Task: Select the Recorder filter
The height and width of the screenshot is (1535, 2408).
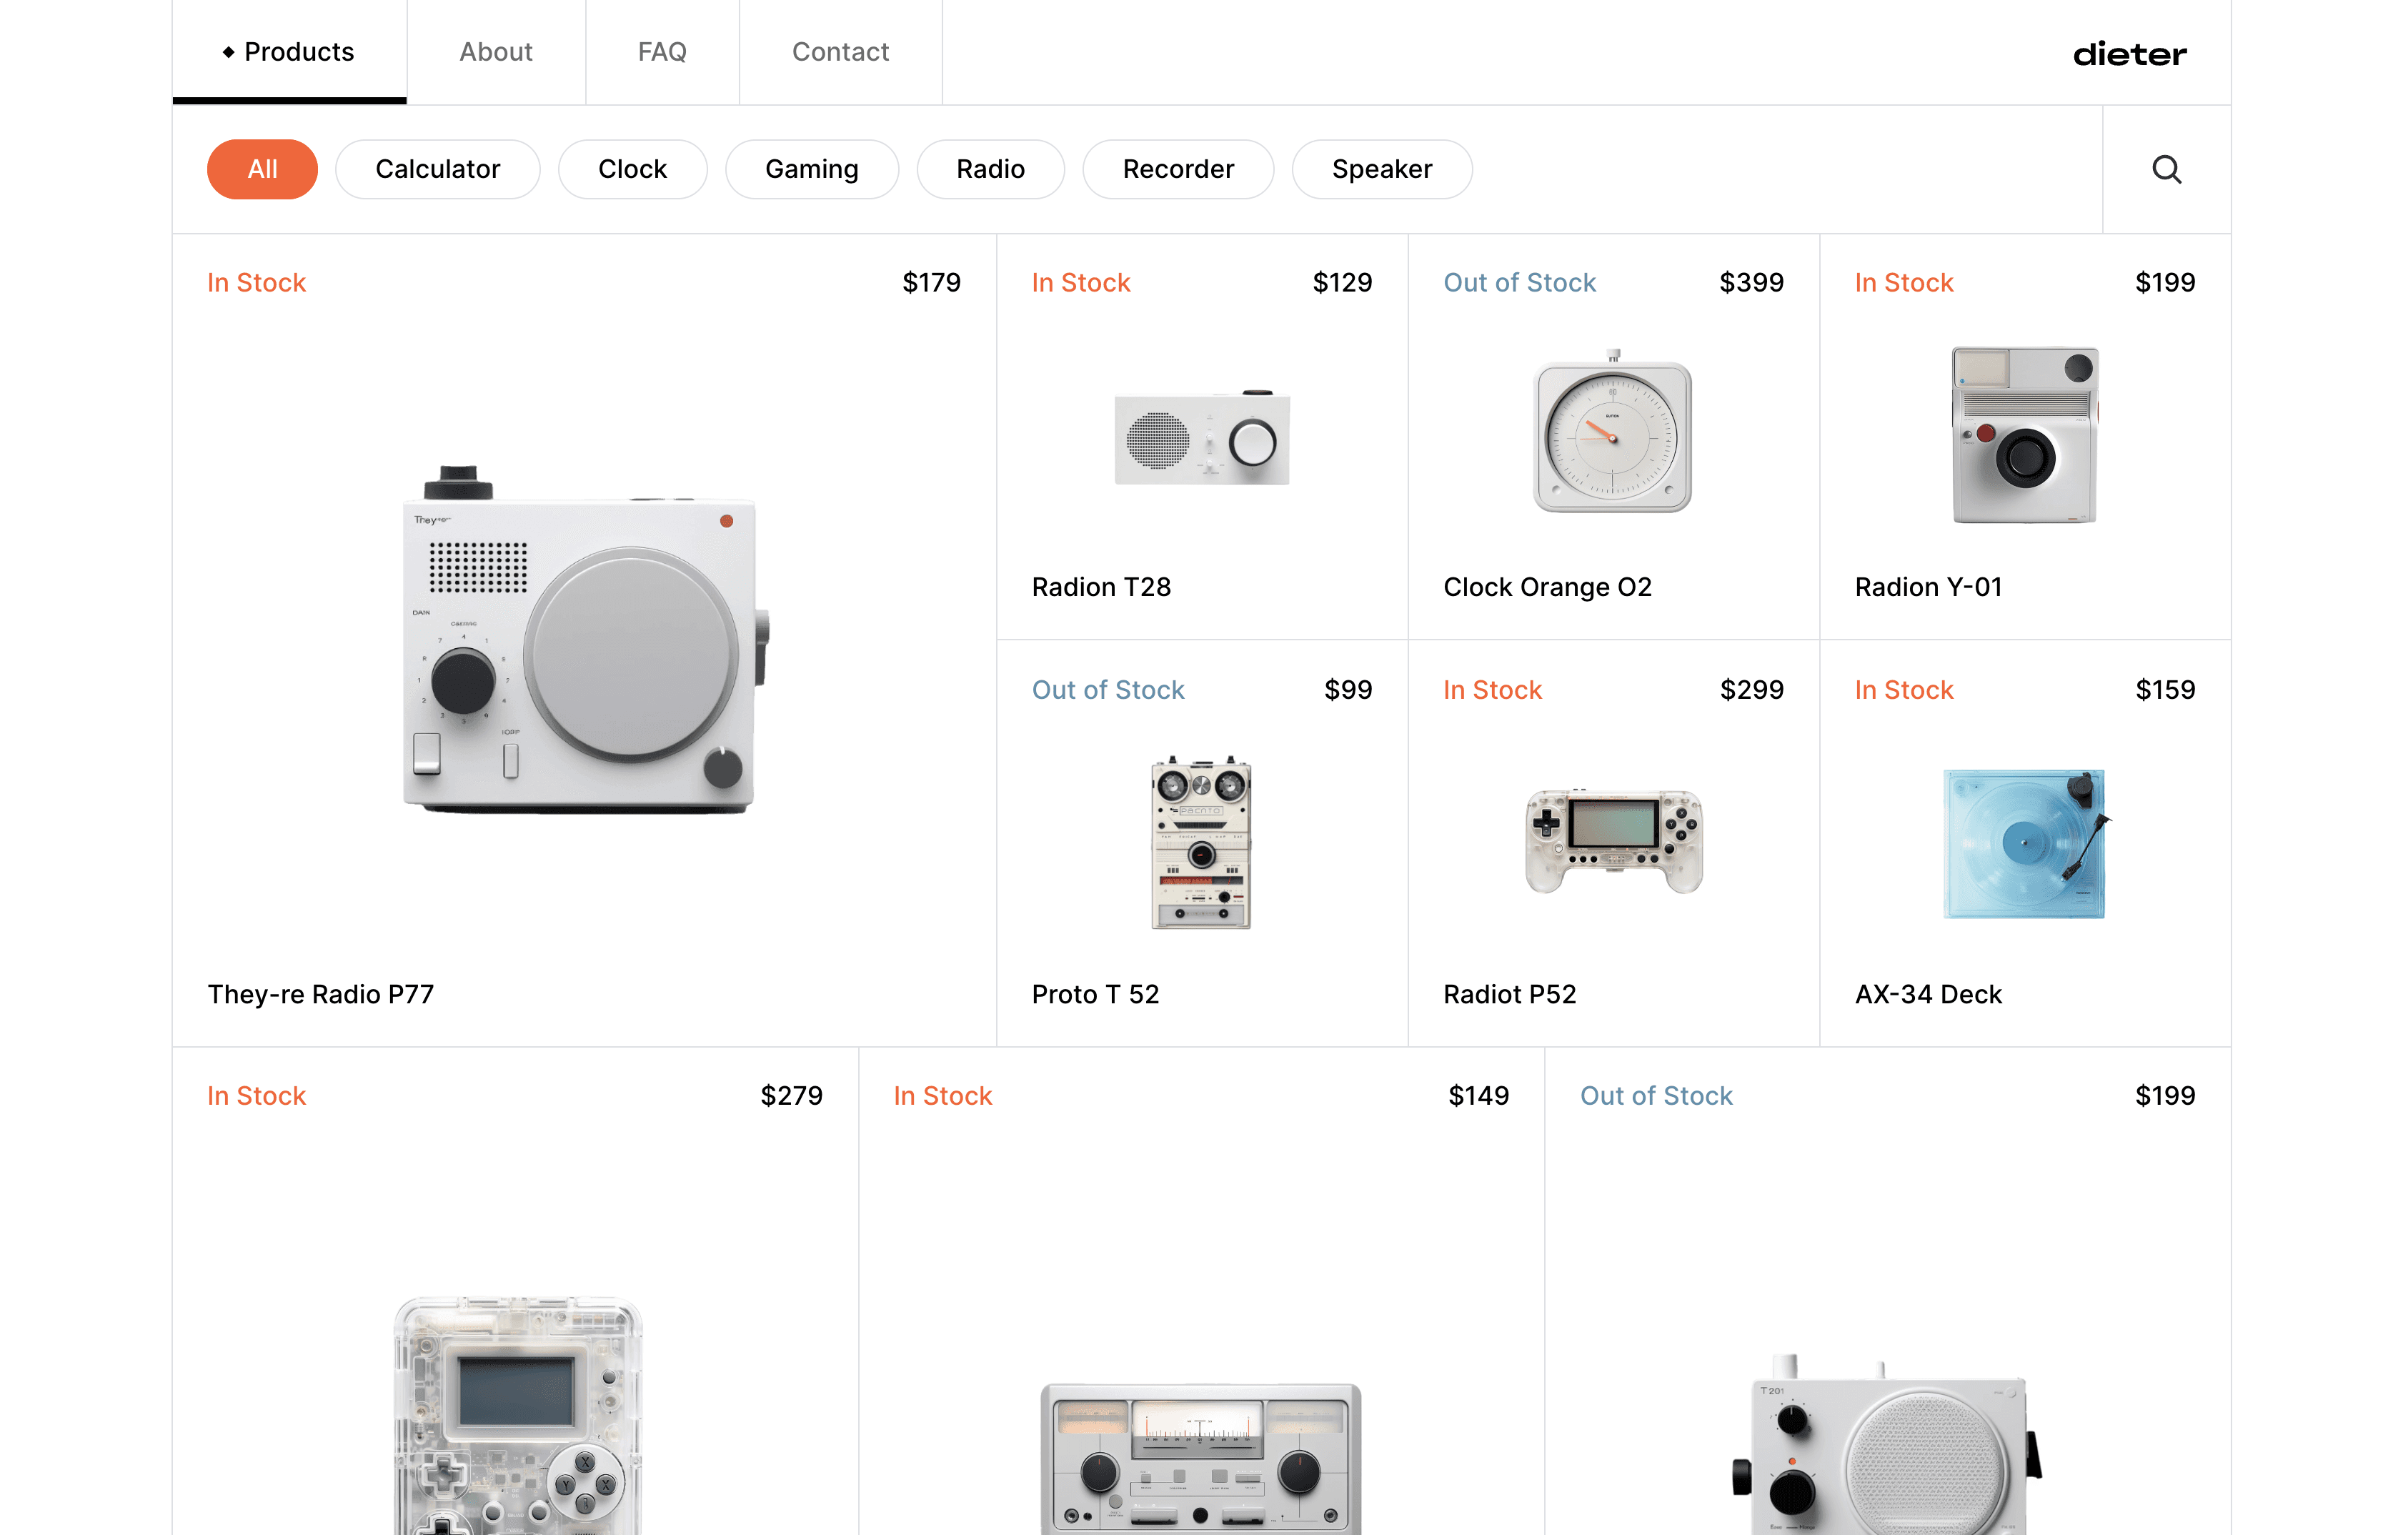Action: click(x=1178, y=169)
